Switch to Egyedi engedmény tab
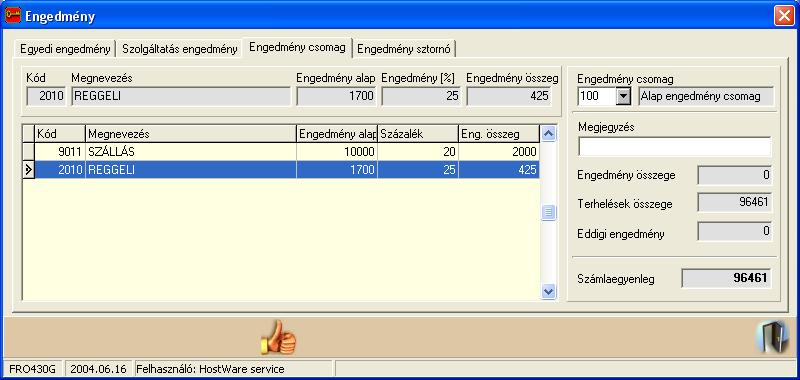 [x=65, y=49]
